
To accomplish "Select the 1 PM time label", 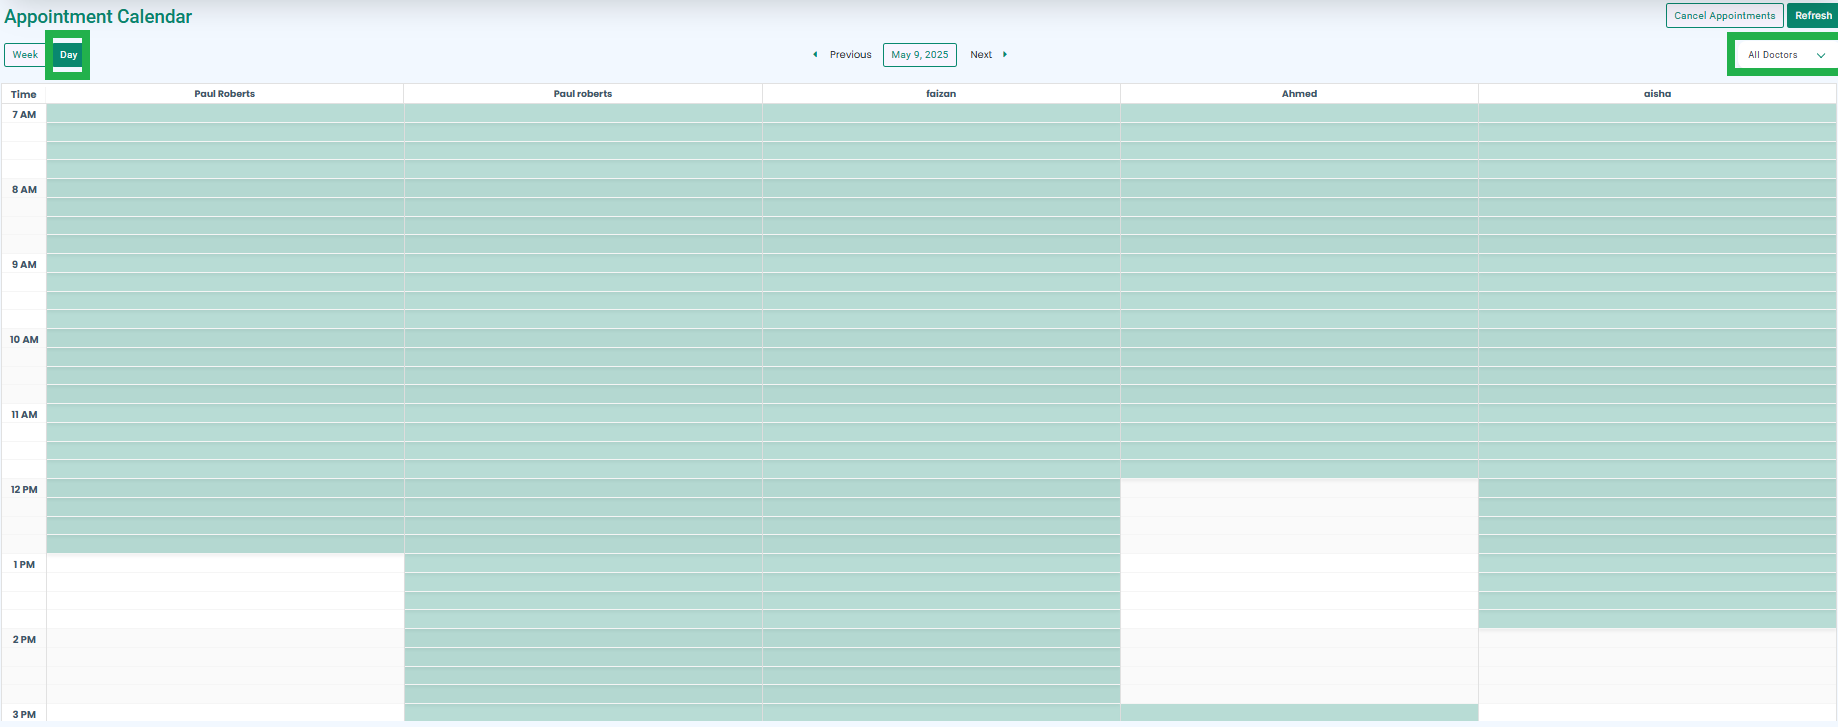I will tap(24, 565).
